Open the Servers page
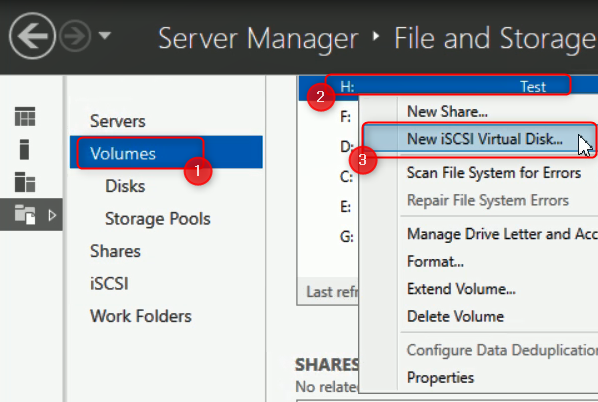 pyautogui.click(x=117, y=121)
